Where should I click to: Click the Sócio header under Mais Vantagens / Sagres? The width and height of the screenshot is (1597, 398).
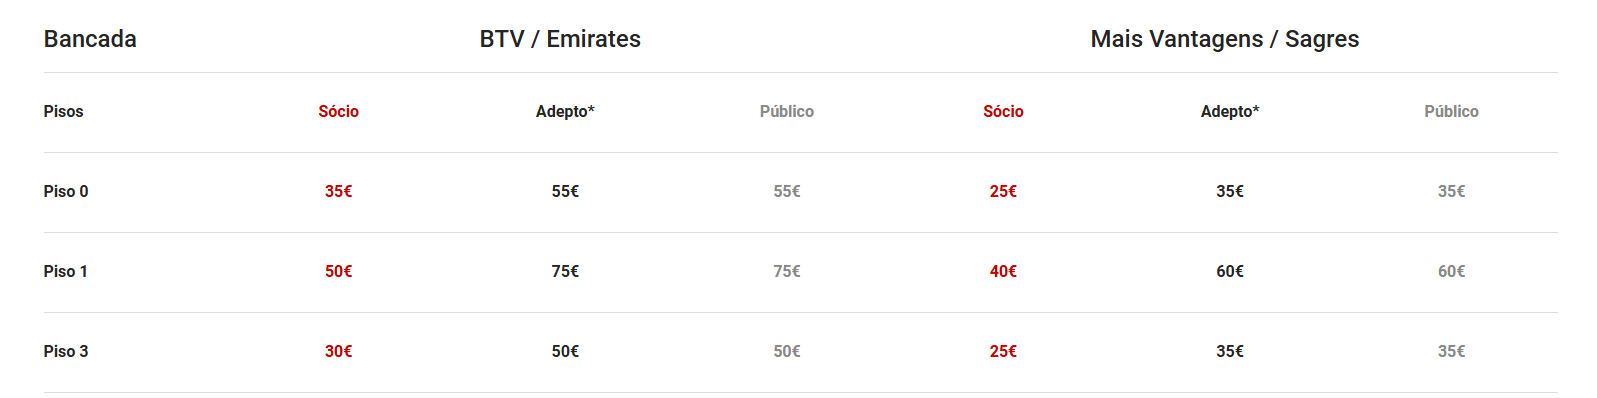tap(1003, 111)
